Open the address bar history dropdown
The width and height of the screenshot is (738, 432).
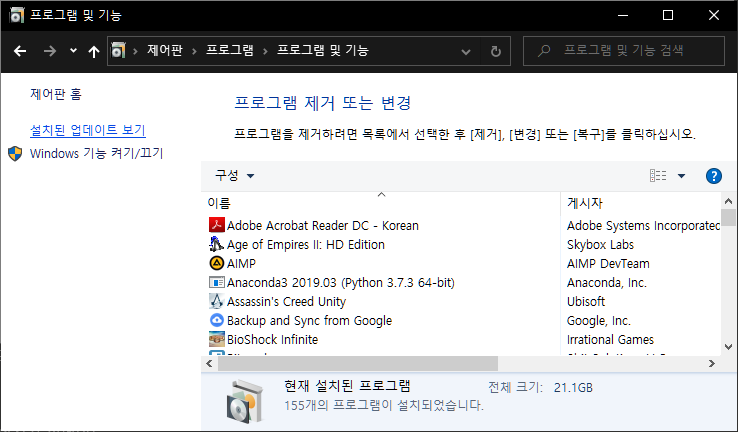click(x=466, y=51)
